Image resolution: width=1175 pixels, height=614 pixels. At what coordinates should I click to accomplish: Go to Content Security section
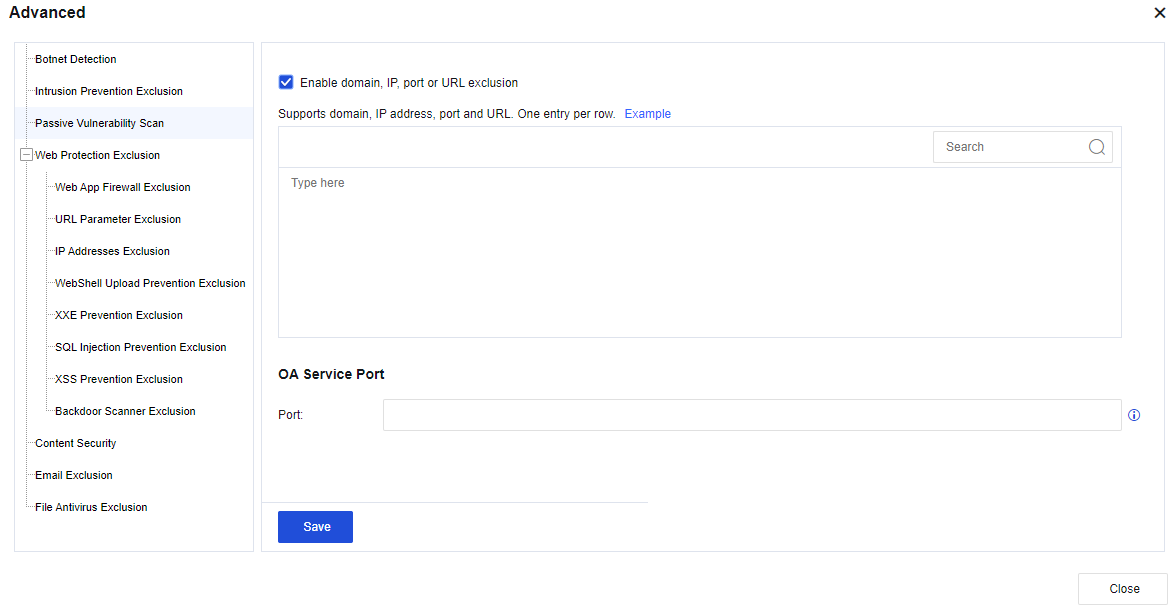pos(76,443)
